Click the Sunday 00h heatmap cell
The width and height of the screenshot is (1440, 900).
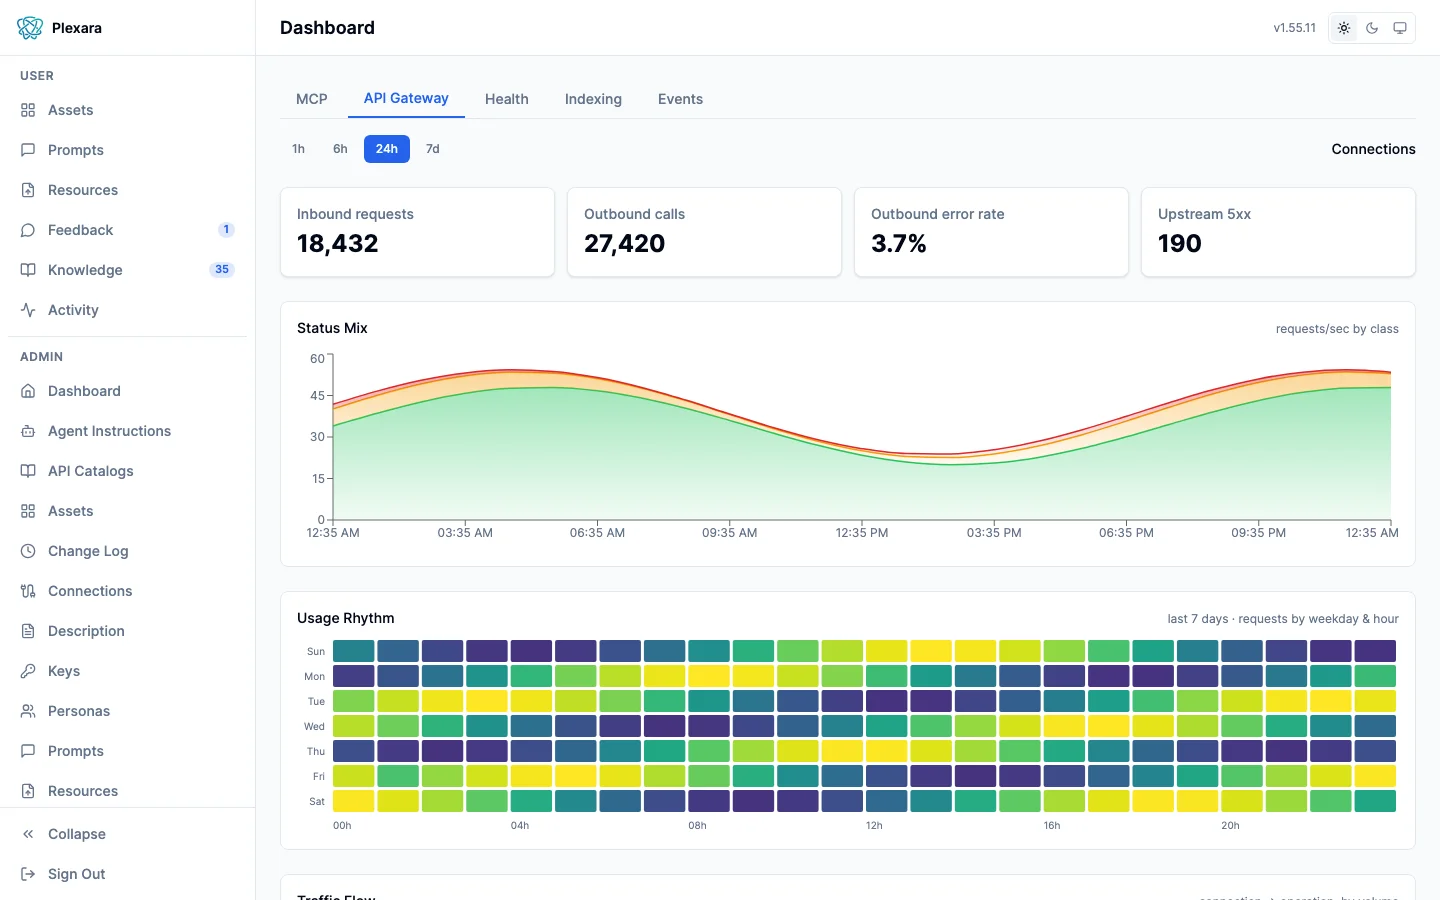354,651
